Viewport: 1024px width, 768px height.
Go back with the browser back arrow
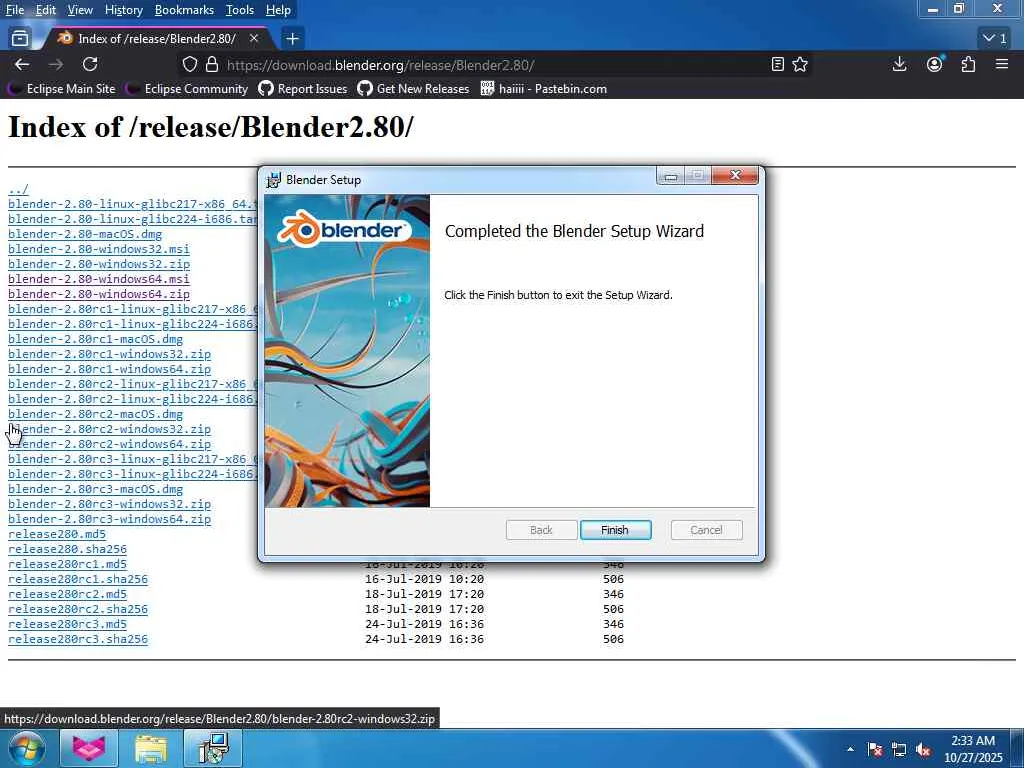tap(22, 64)
